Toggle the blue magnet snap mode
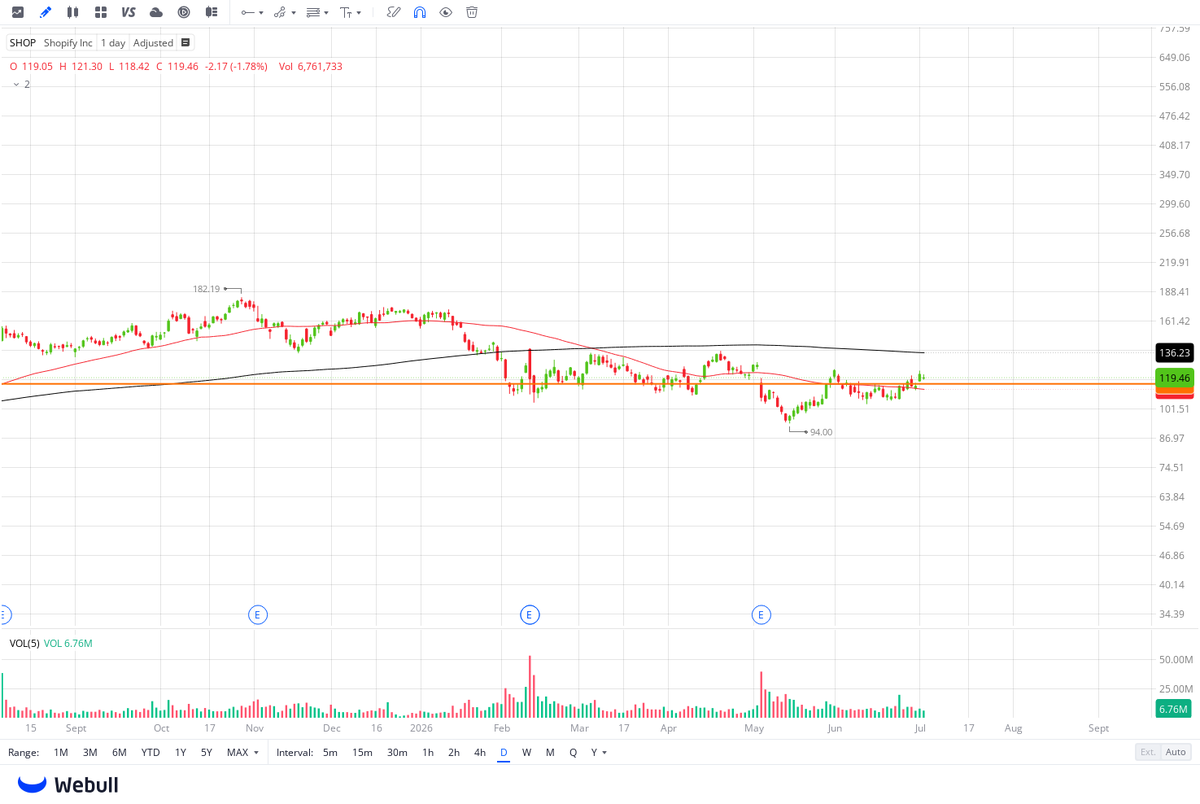Image resolution: width=1200 pixels, height=804 pixels. pos(420,12)
